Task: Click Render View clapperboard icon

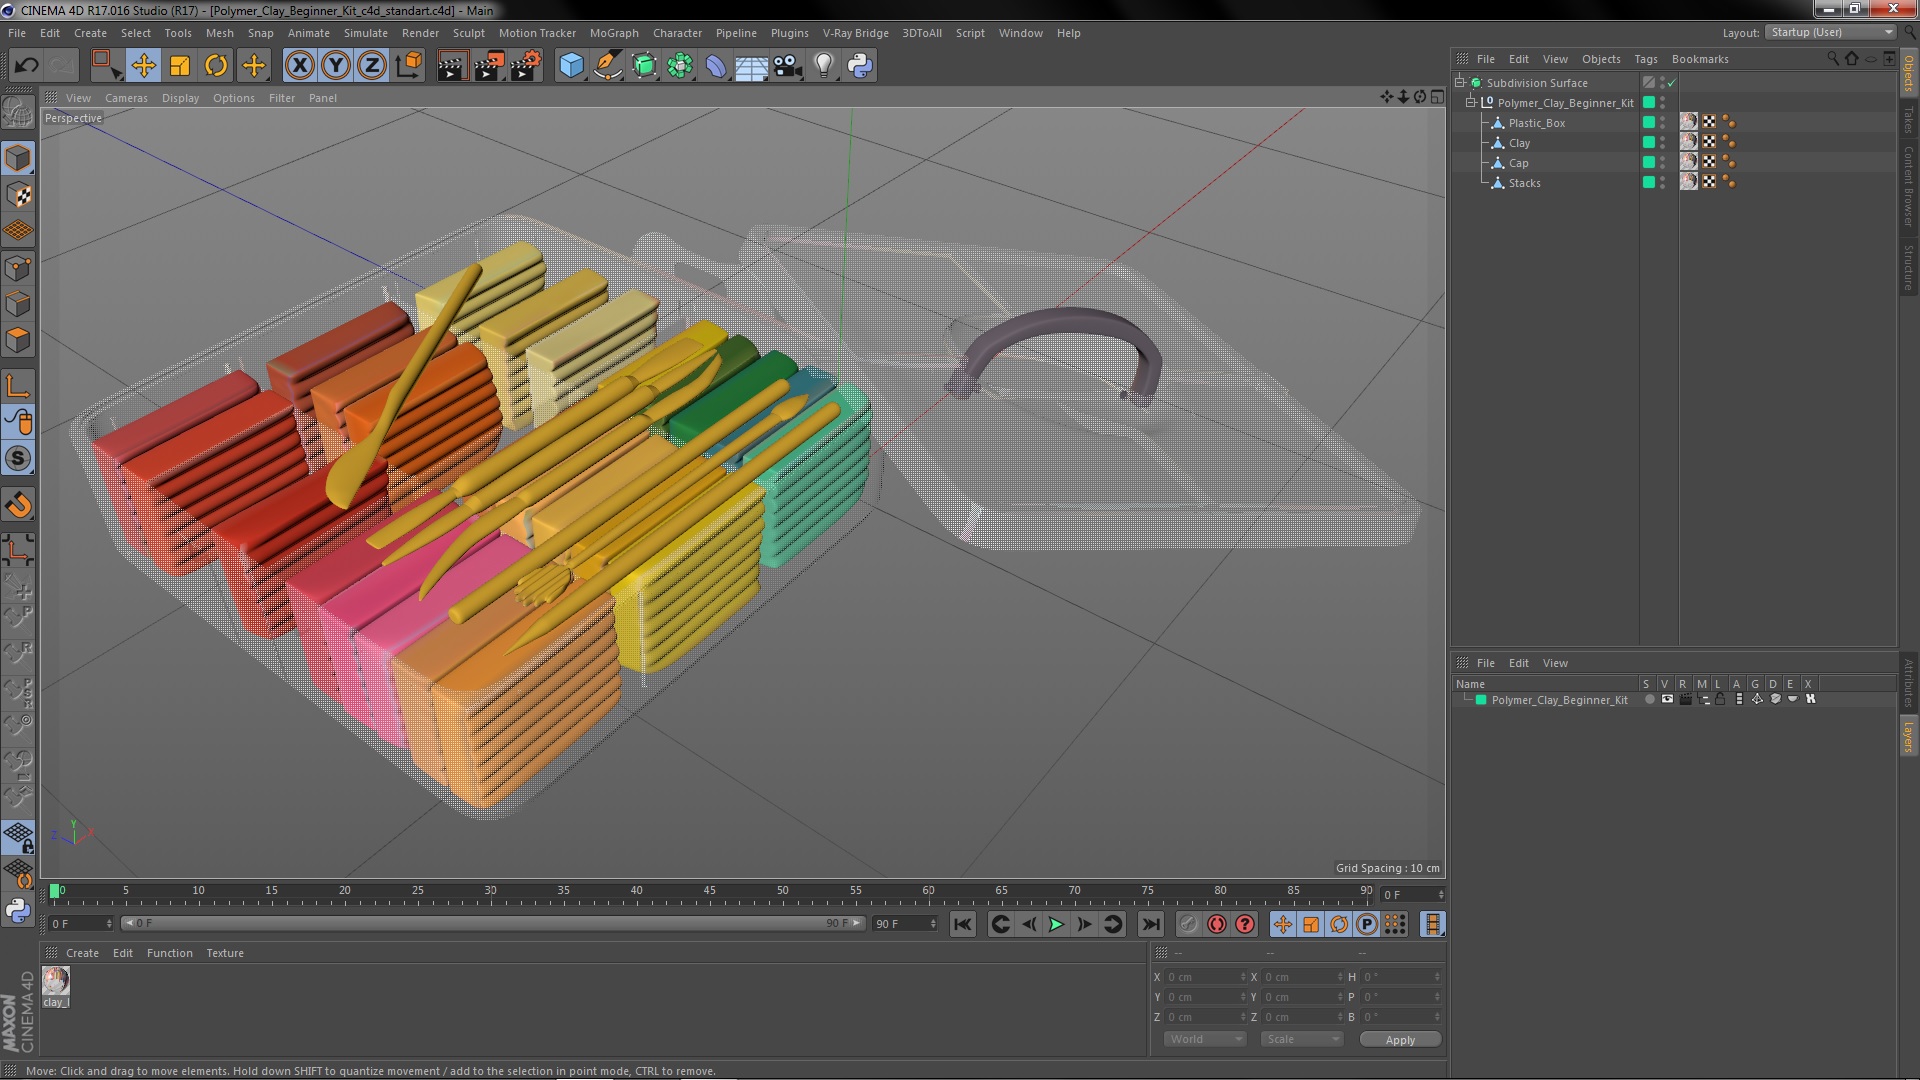Action: click(x=452, y=66)
